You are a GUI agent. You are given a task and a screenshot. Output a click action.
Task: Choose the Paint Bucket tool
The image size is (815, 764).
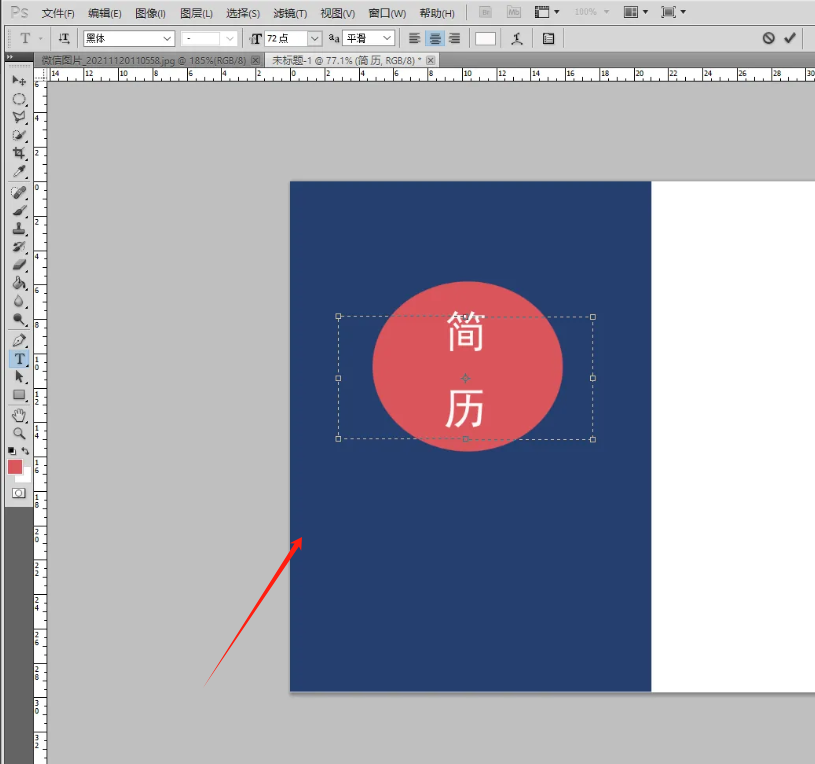coord(18,283)
